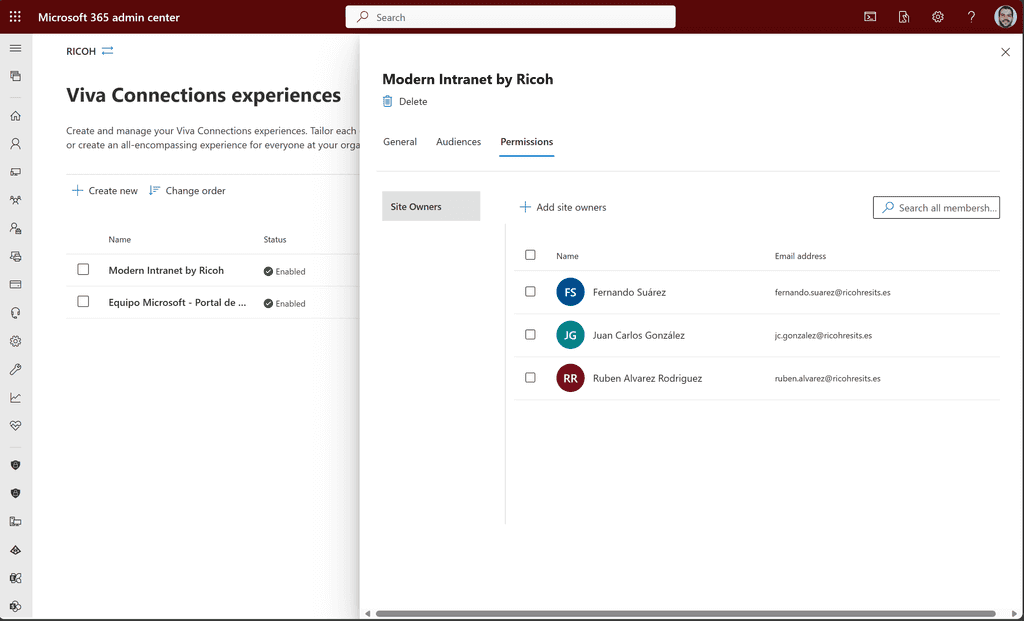Click Add site owners
The image size is (1024, 621).
(563, 207)
